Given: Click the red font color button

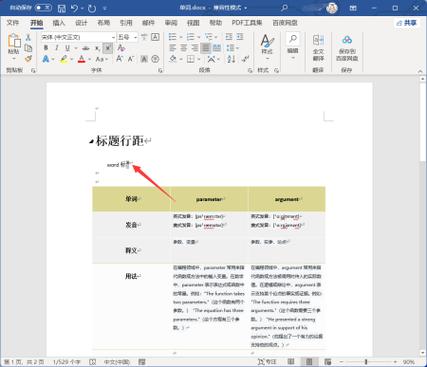Looking at the screenshot, I should (x=82, y=59).
